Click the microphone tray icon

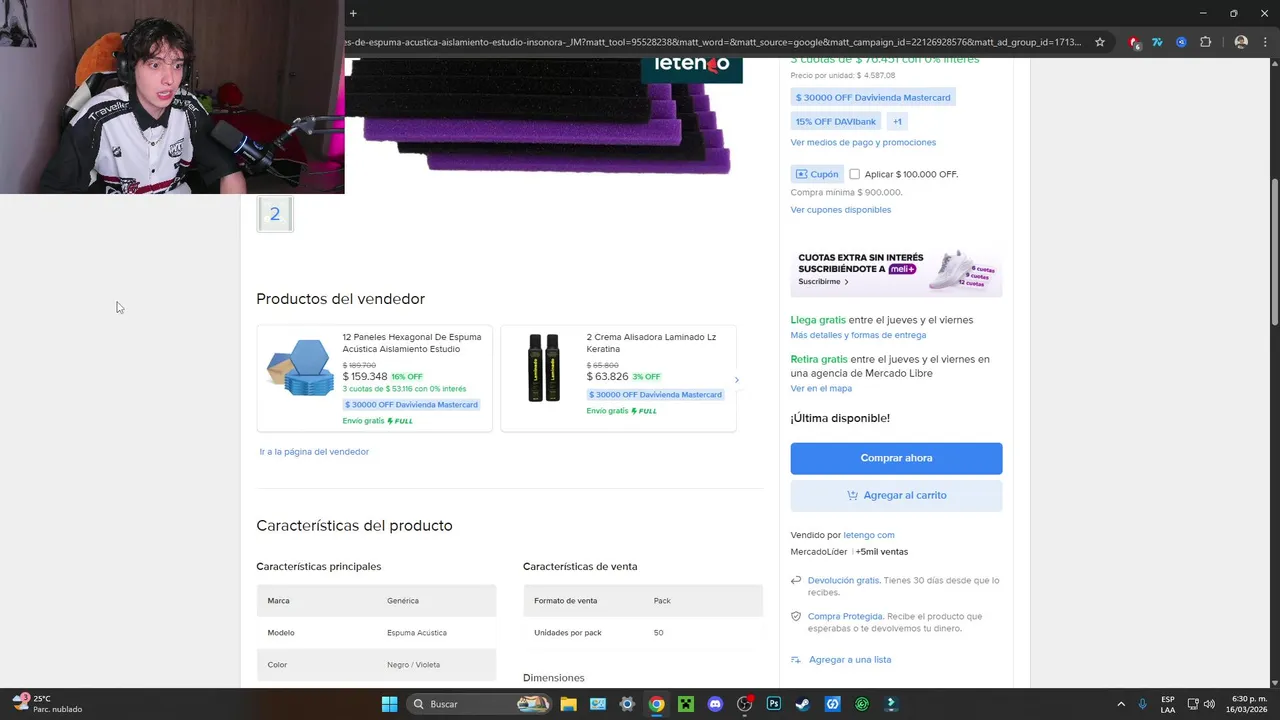1143,704
